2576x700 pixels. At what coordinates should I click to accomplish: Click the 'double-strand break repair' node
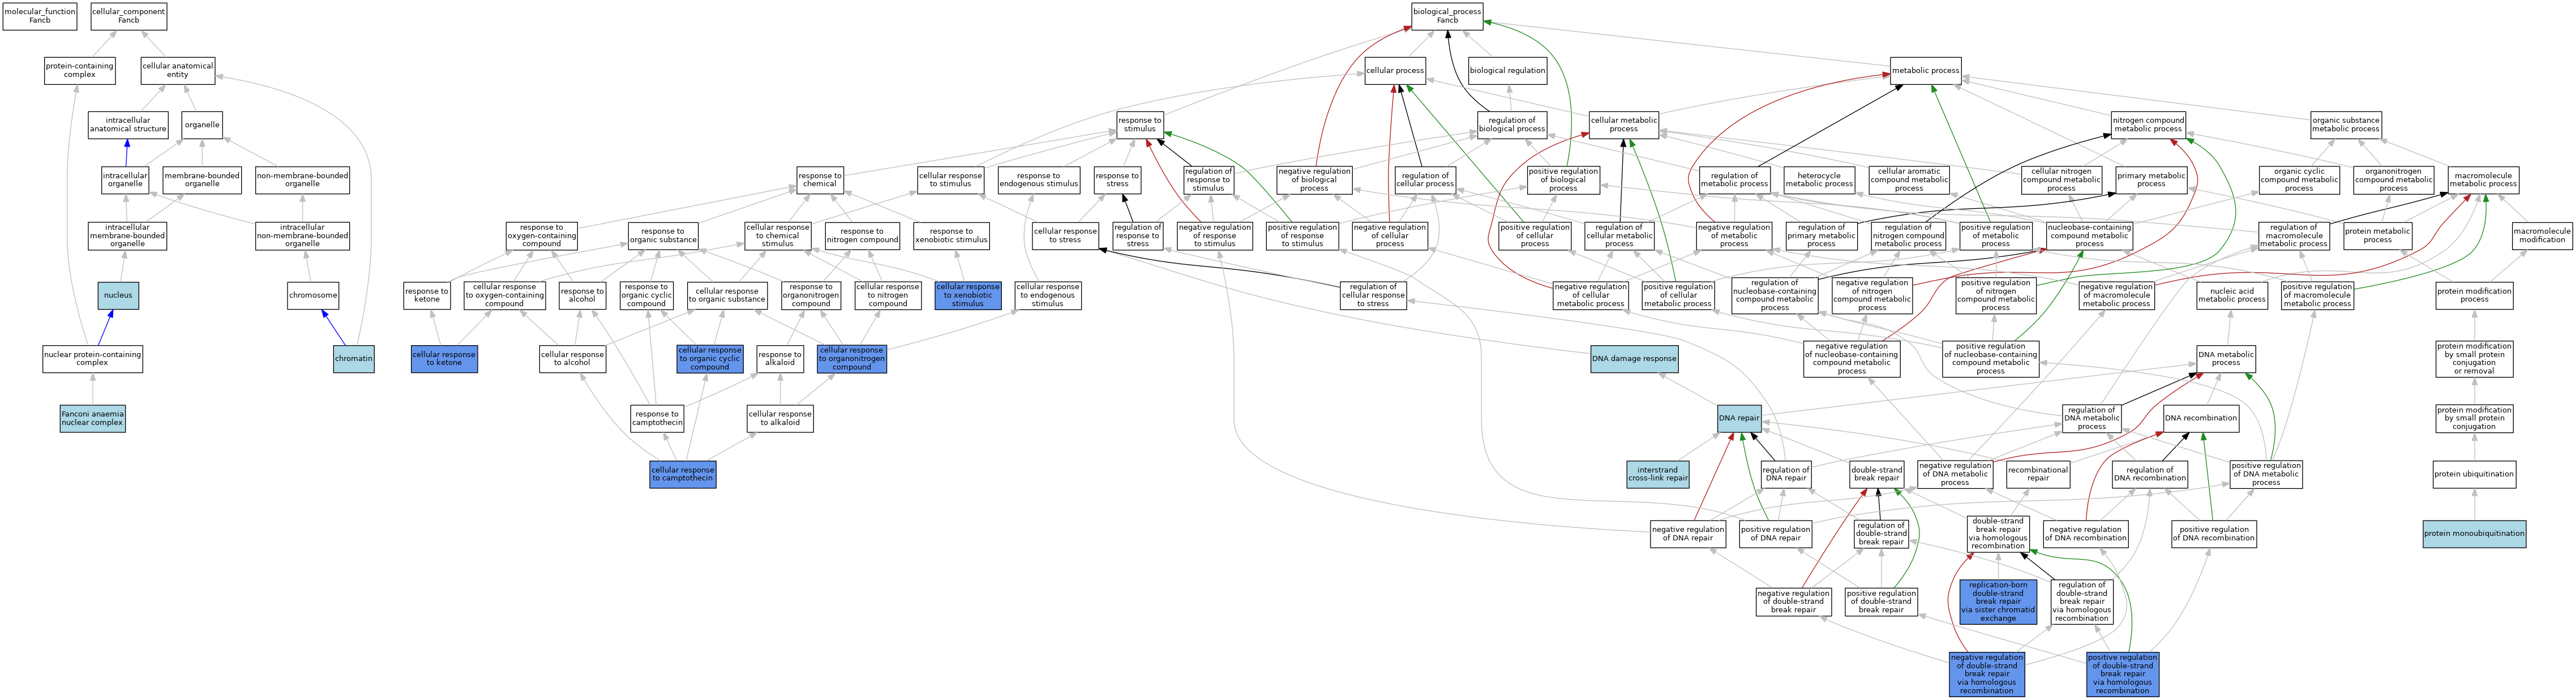[x=1877, y=474]
